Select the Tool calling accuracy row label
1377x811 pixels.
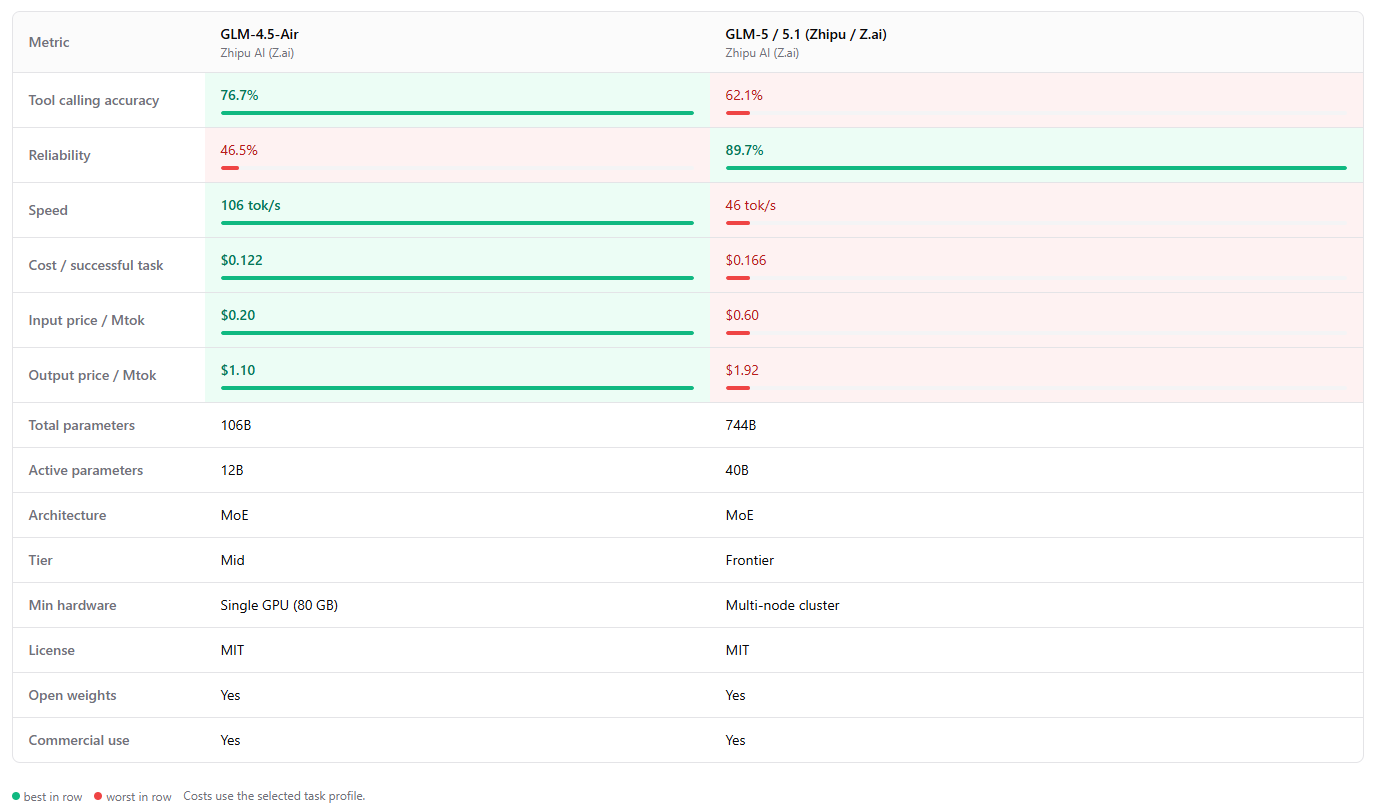(94, 100)
